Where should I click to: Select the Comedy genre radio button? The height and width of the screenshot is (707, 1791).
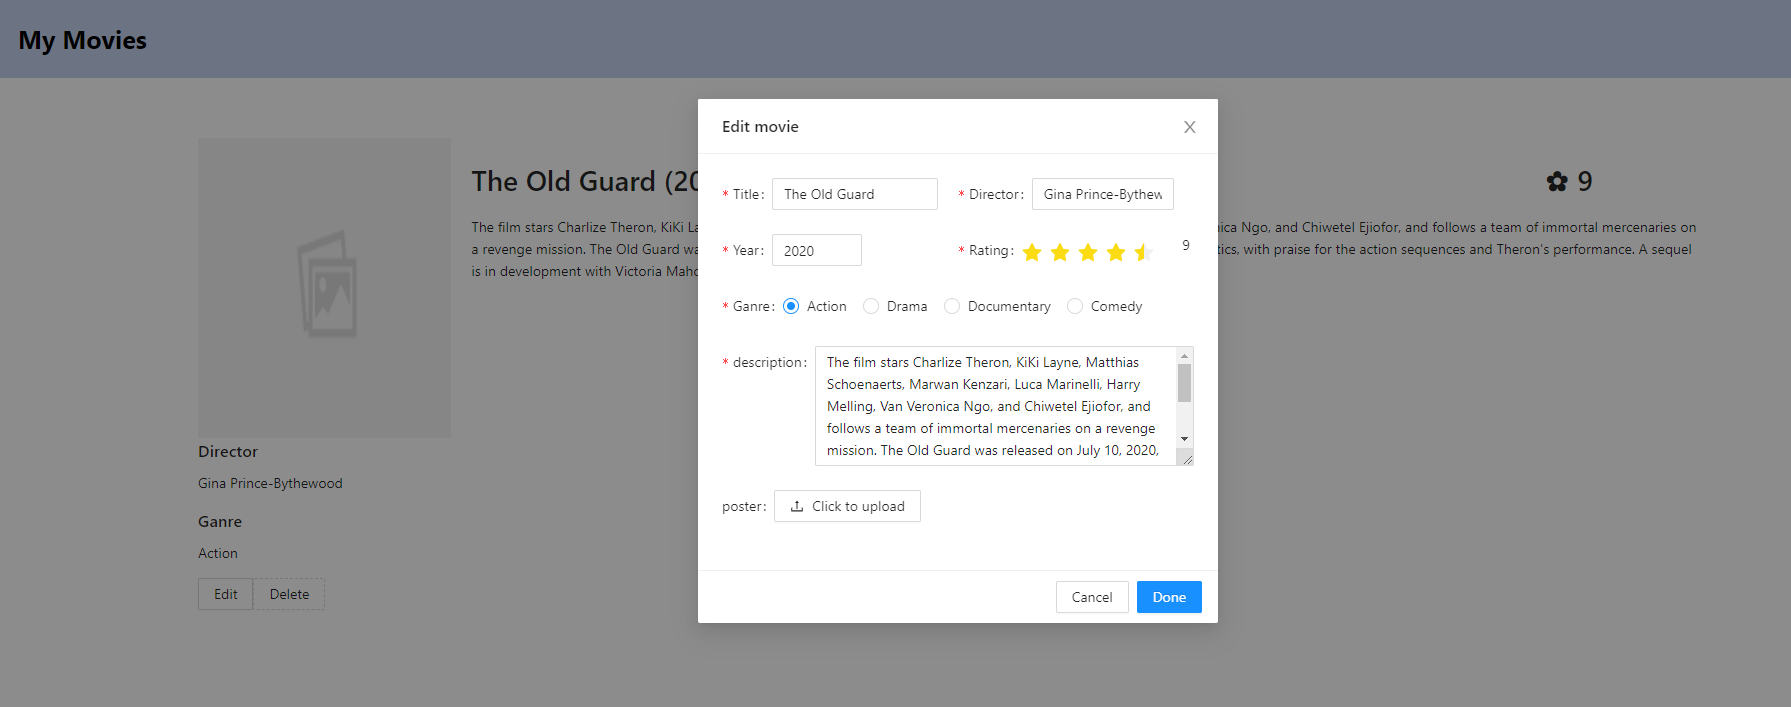[1075, 306]
